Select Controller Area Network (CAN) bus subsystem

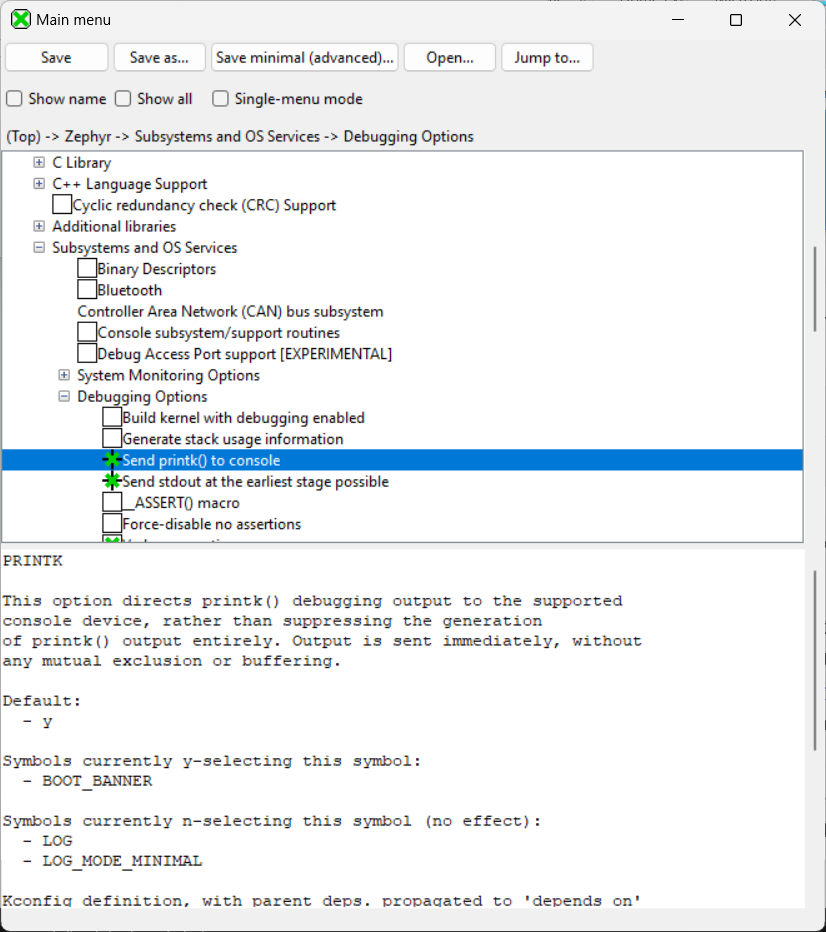(226, 311)
